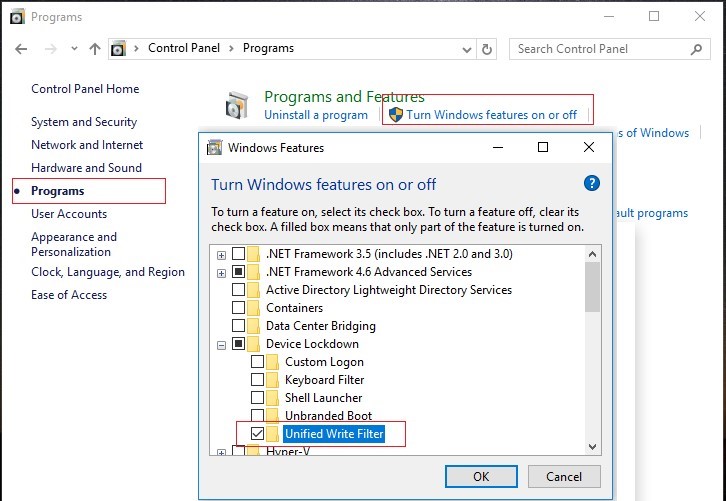Click the Windows Features dialog title icon
726x501 pixels.
pos(214,148)
